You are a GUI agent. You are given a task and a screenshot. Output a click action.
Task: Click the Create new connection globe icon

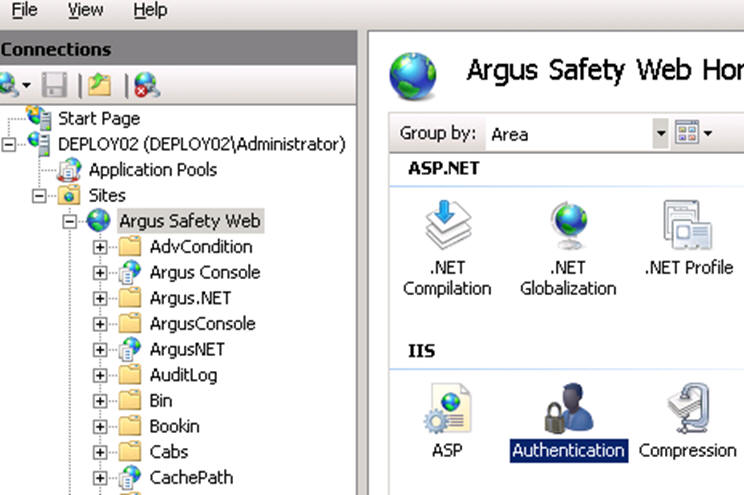tap(9, 85)
